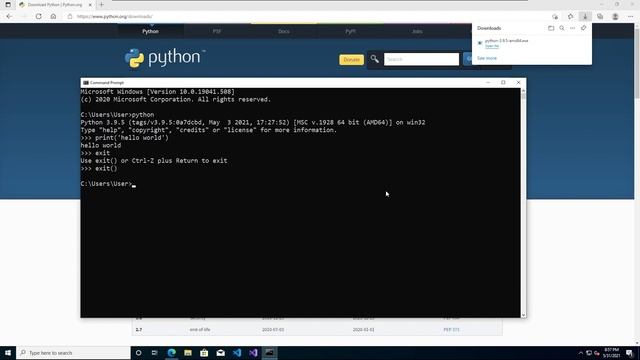Click See more in Downloads panel
This screenshot has width=640, height=360.
487,58
